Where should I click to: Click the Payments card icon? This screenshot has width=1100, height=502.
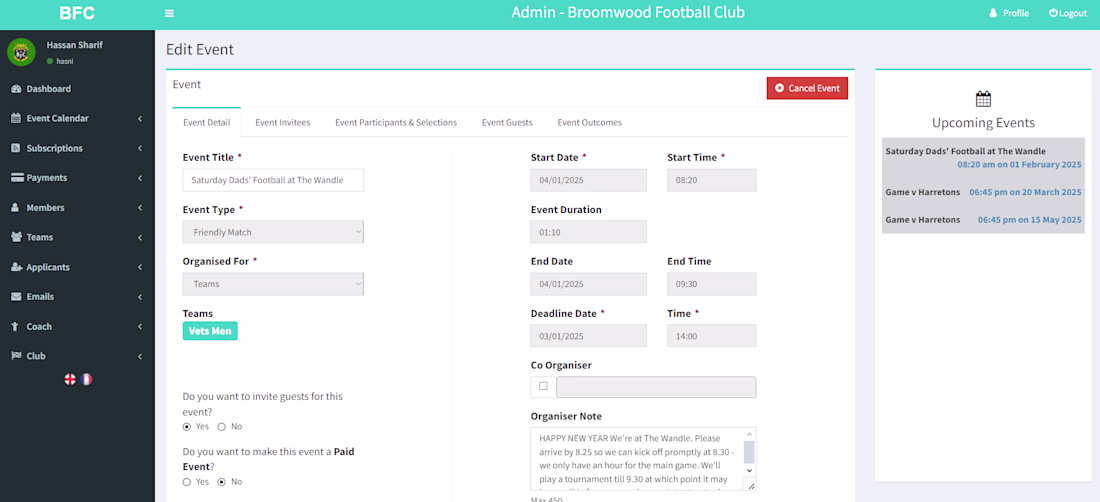click(17, 178)
